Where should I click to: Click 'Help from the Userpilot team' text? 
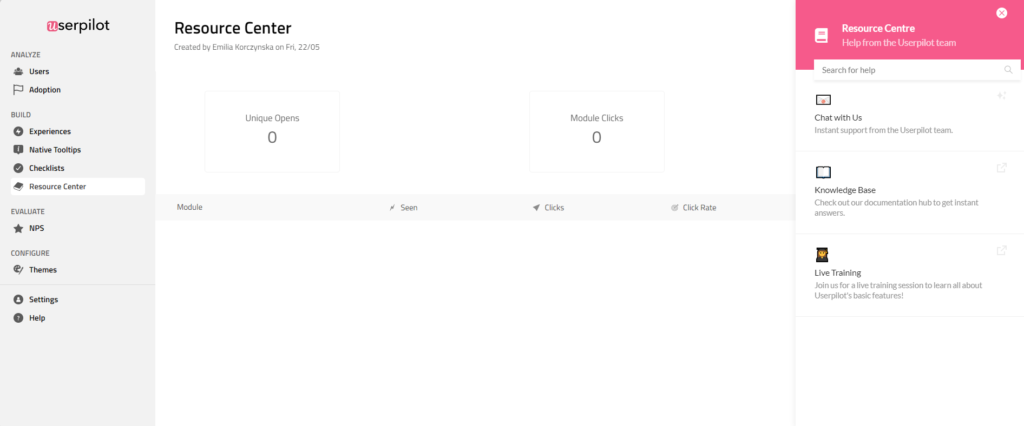[x=899, y=42]
